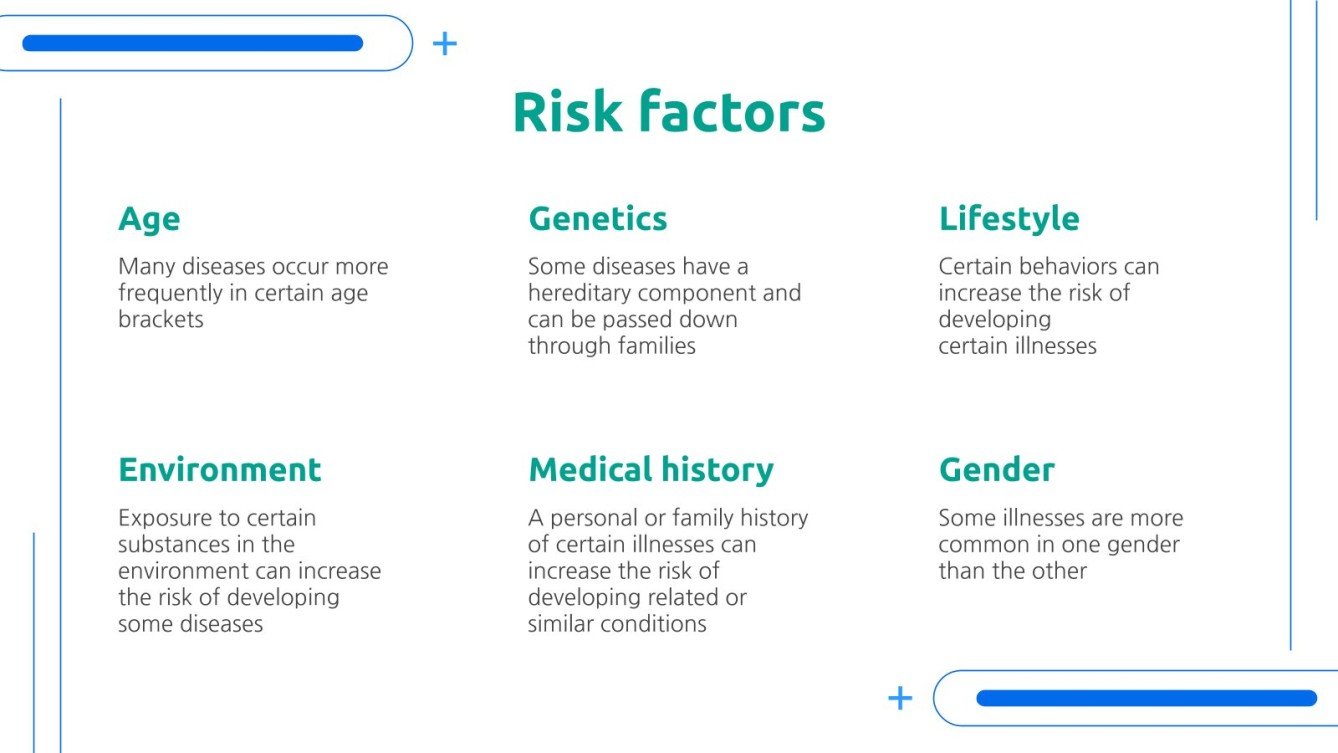Click the text about diseases in age brackets
The width and height of the screenshot is (1338, 753).
point(252,293)
